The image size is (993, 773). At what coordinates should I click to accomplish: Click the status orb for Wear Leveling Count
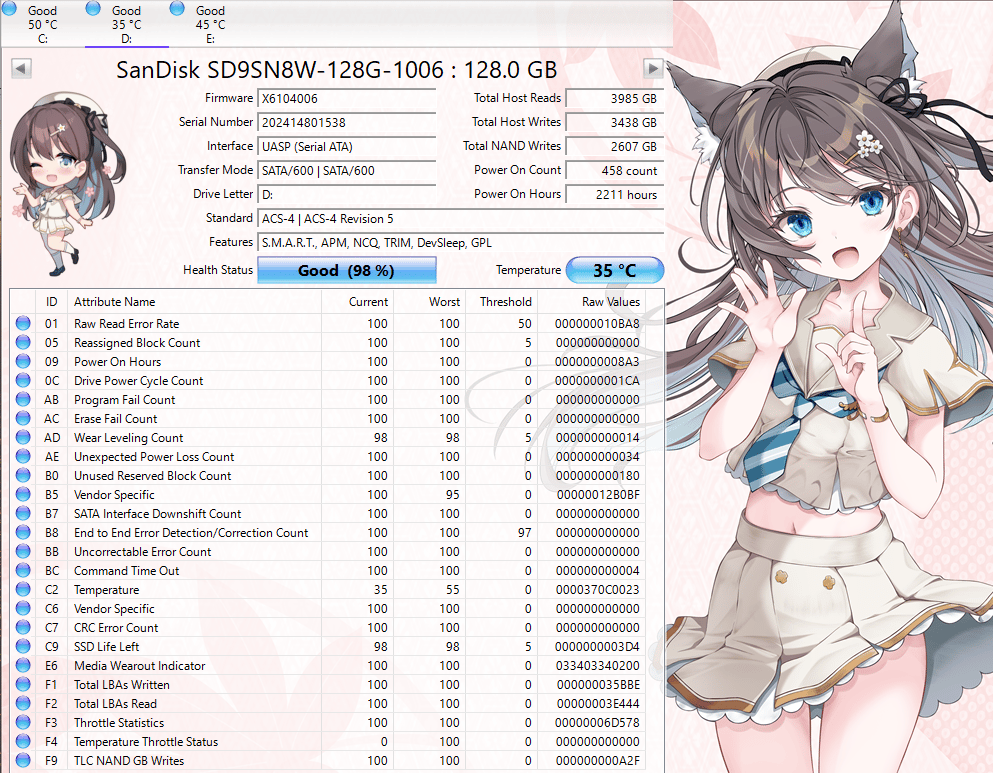point(23,437)
